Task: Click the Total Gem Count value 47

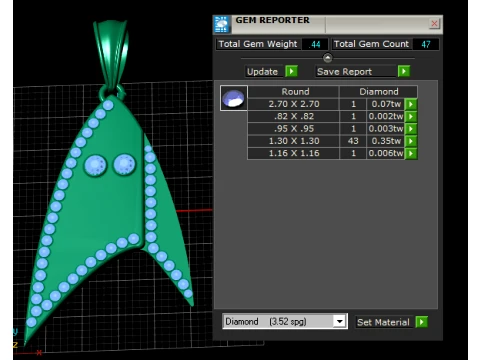Action: click(x=426, y=44)
